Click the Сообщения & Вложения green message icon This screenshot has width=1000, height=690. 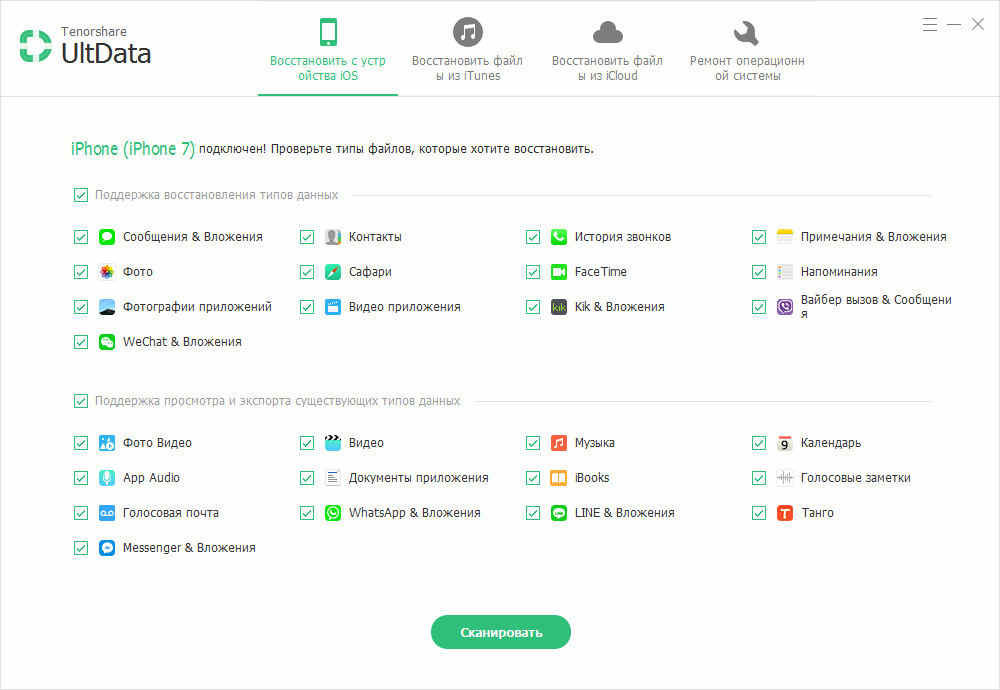[x=107, y=237]
